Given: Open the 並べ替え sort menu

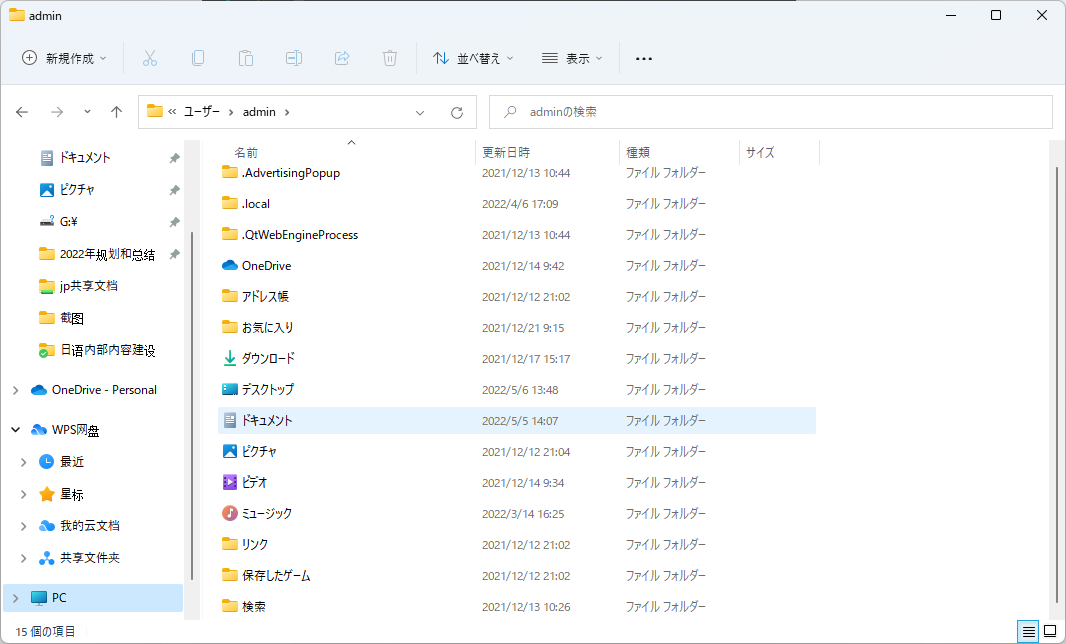Looking at the screenshot, I should (x=473, y=58).
